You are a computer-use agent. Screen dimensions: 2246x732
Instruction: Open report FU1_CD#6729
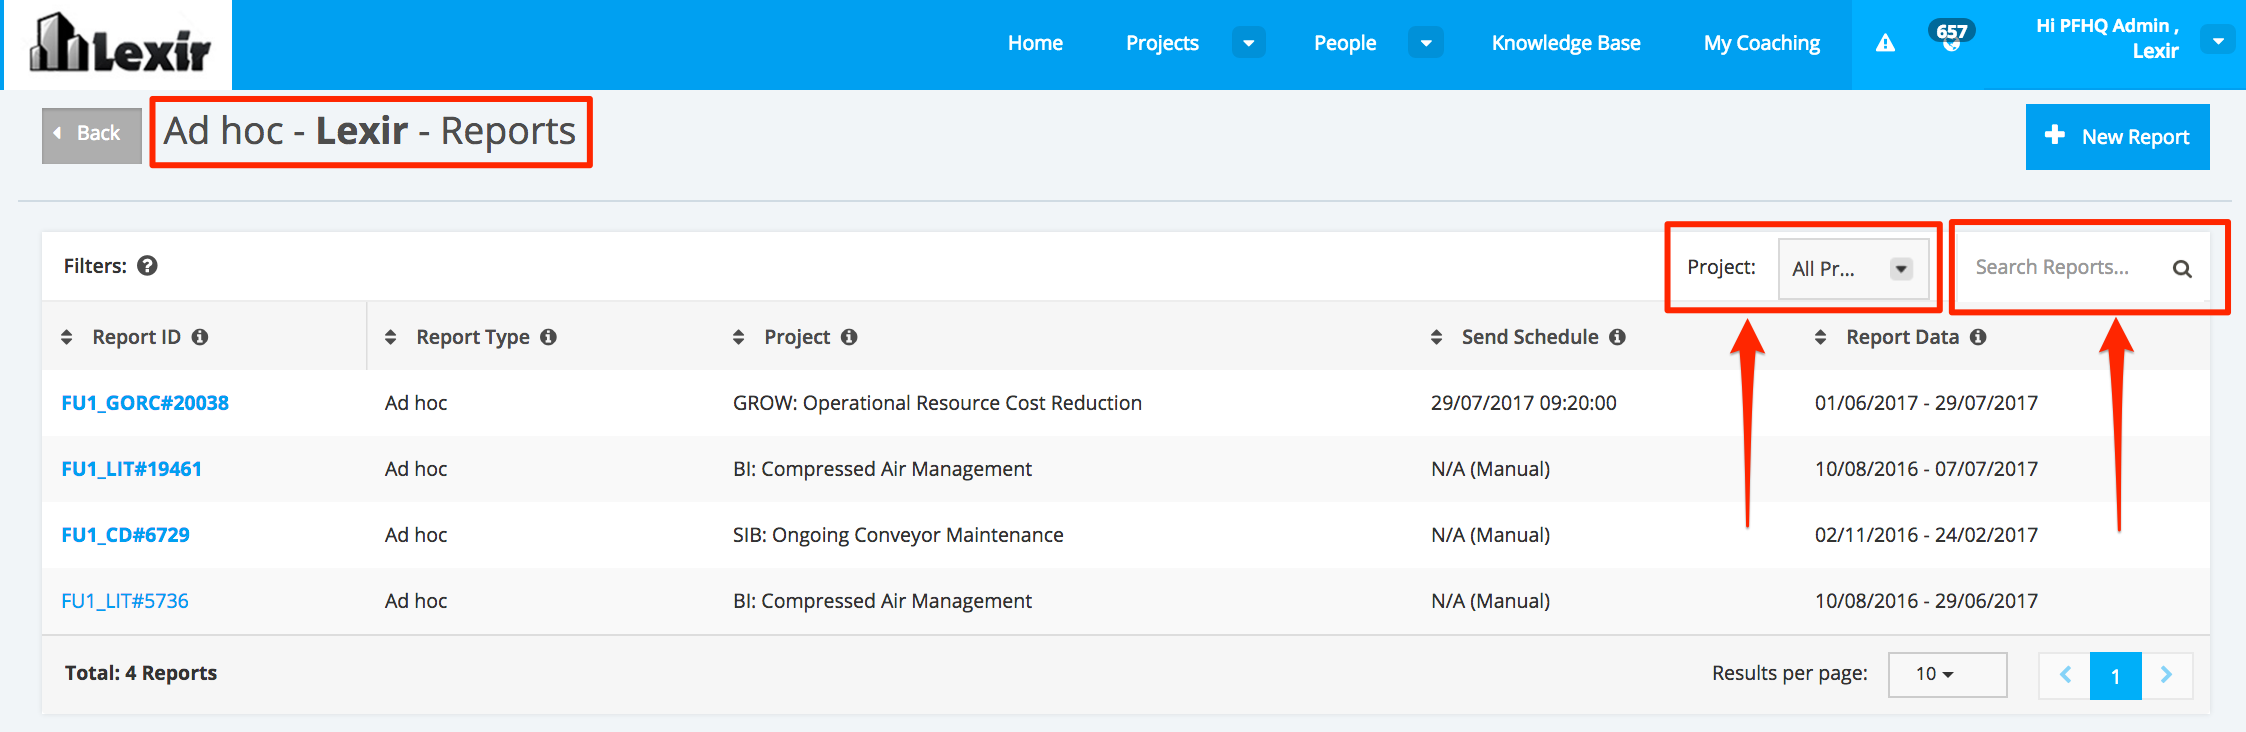[x=126, y=535]
